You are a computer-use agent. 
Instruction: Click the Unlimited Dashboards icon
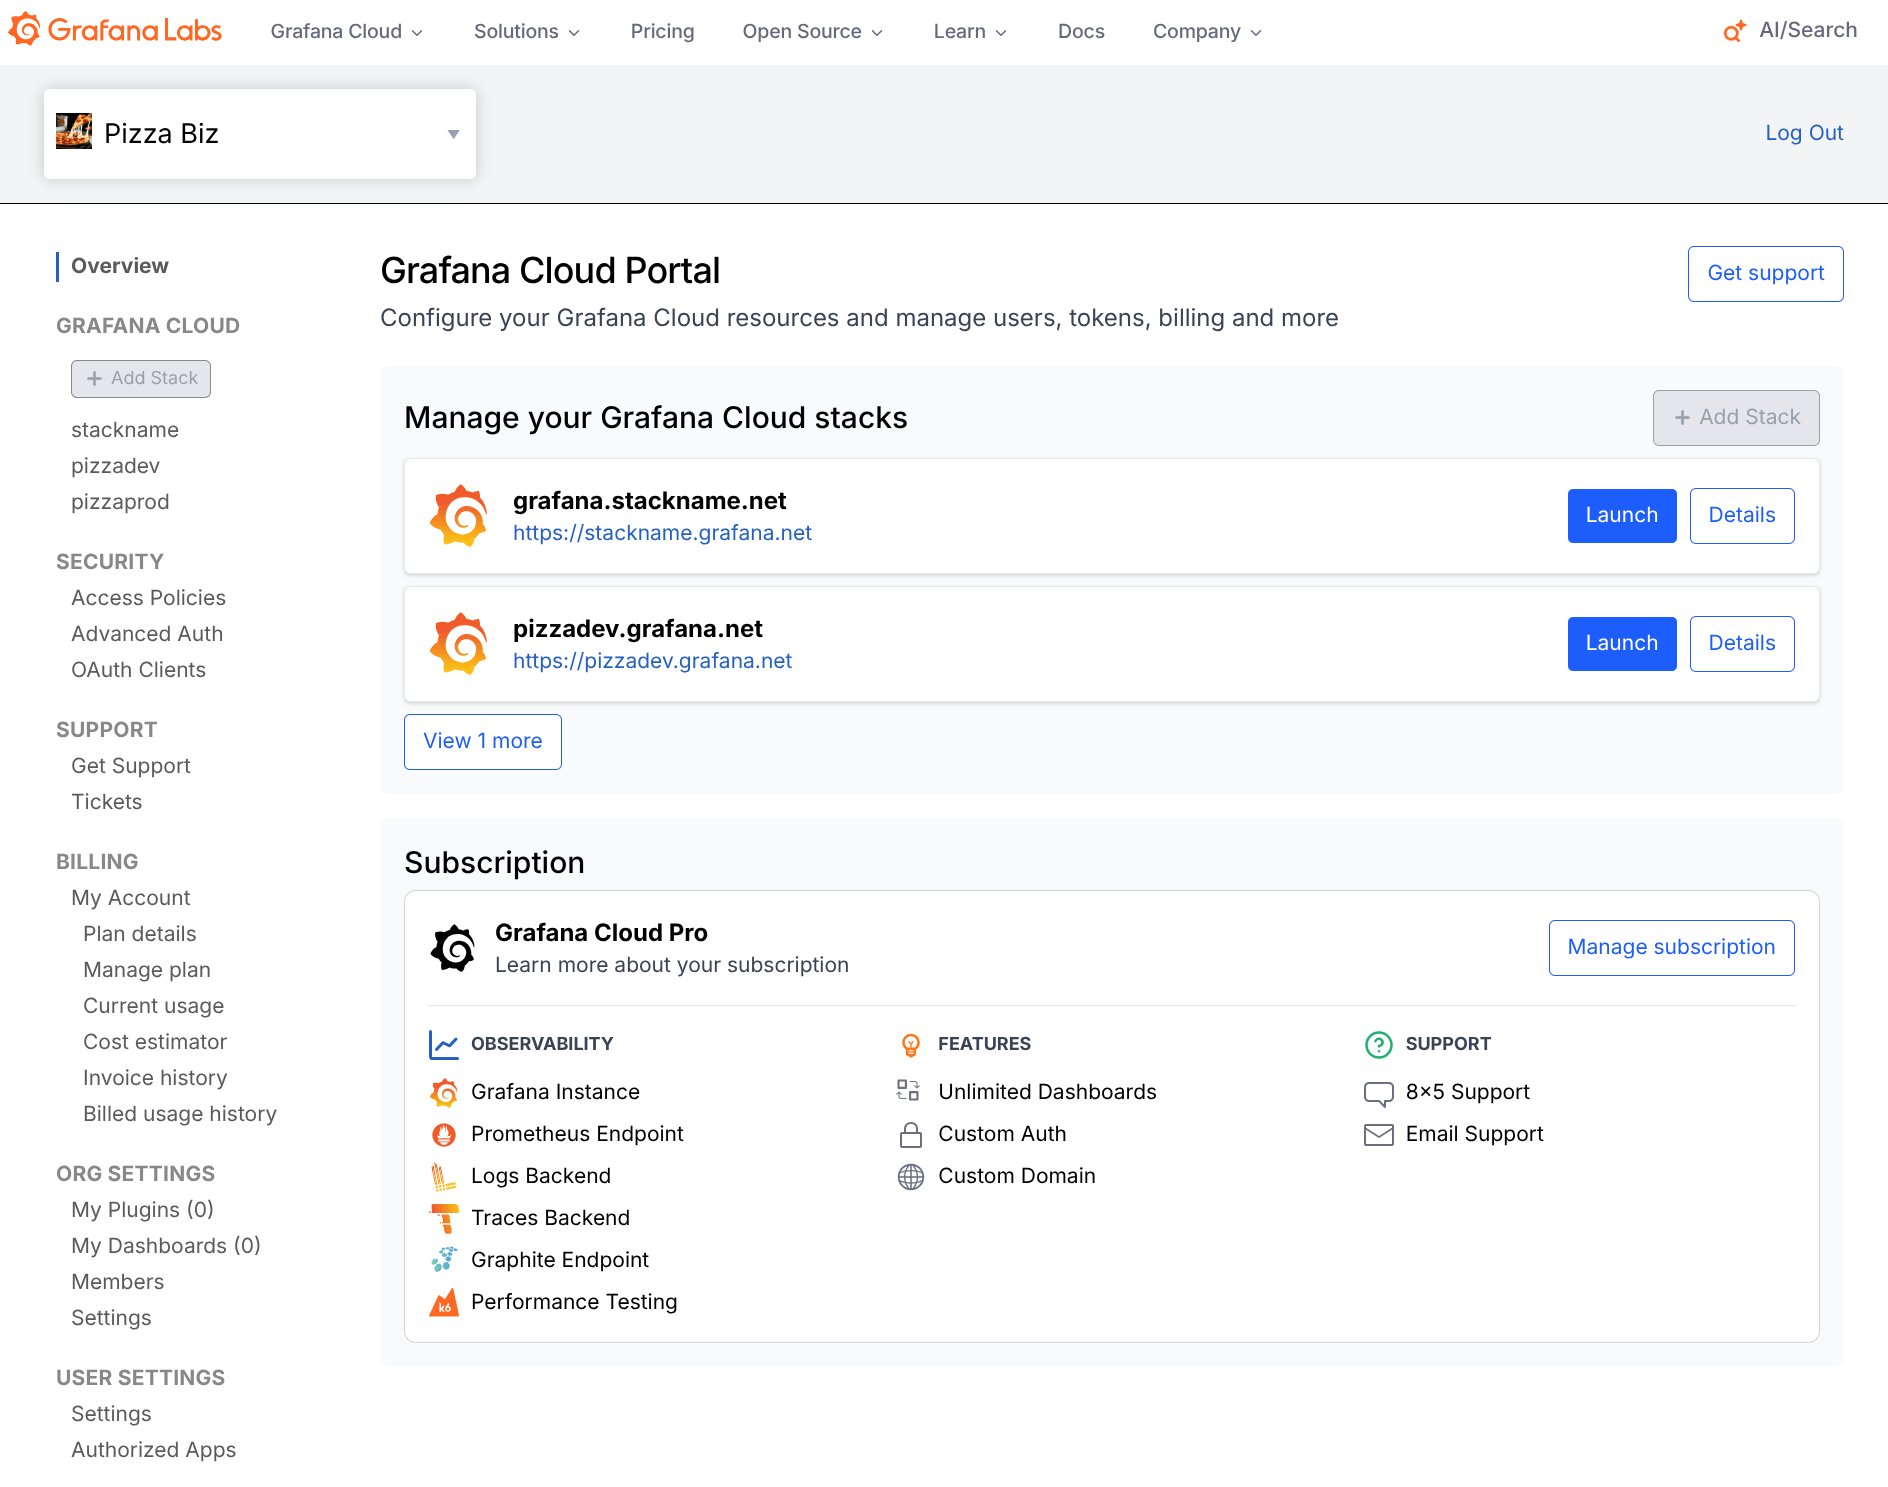tap(908, 1090)
